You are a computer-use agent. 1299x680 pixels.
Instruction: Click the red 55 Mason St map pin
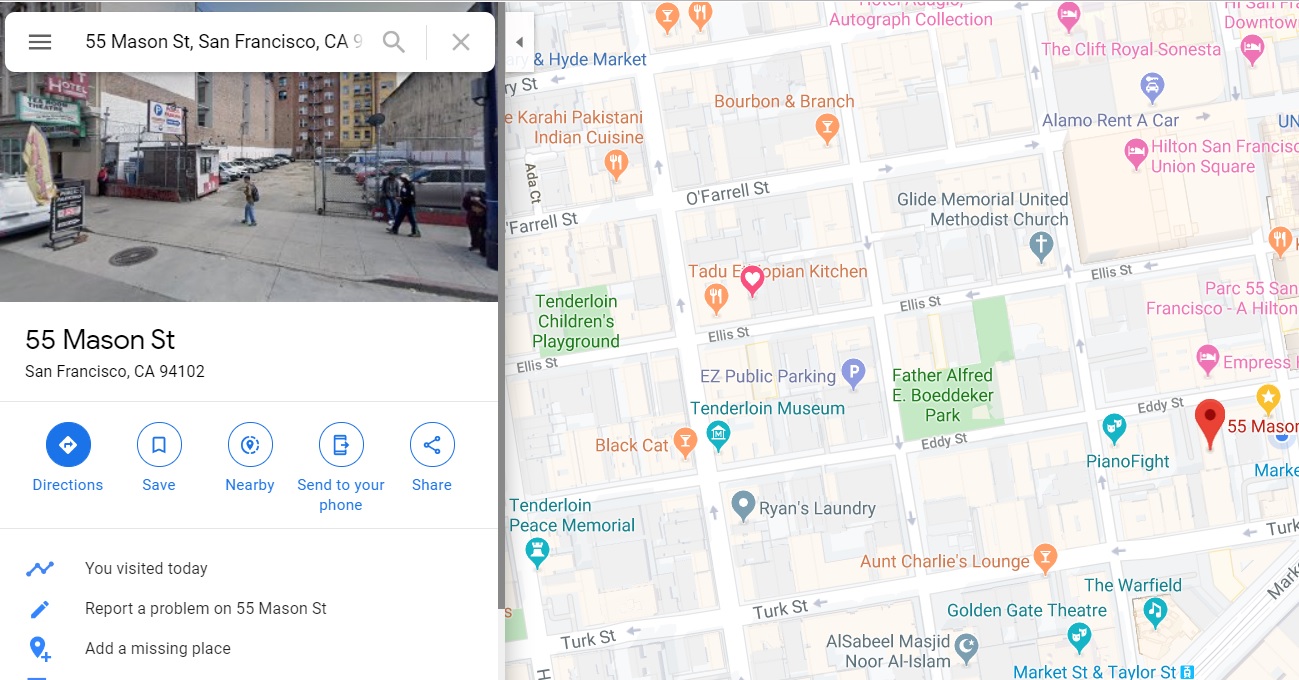[1210, 423]
